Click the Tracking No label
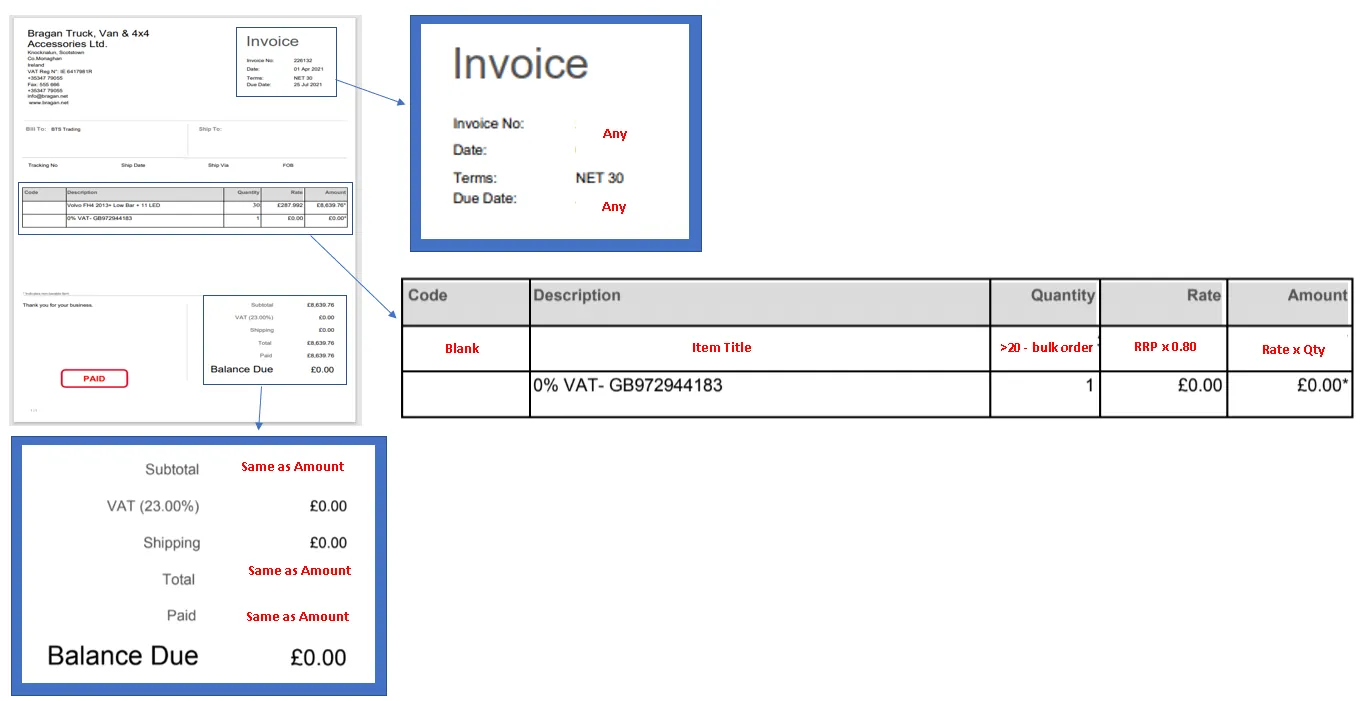 click(x=43, y=165)
